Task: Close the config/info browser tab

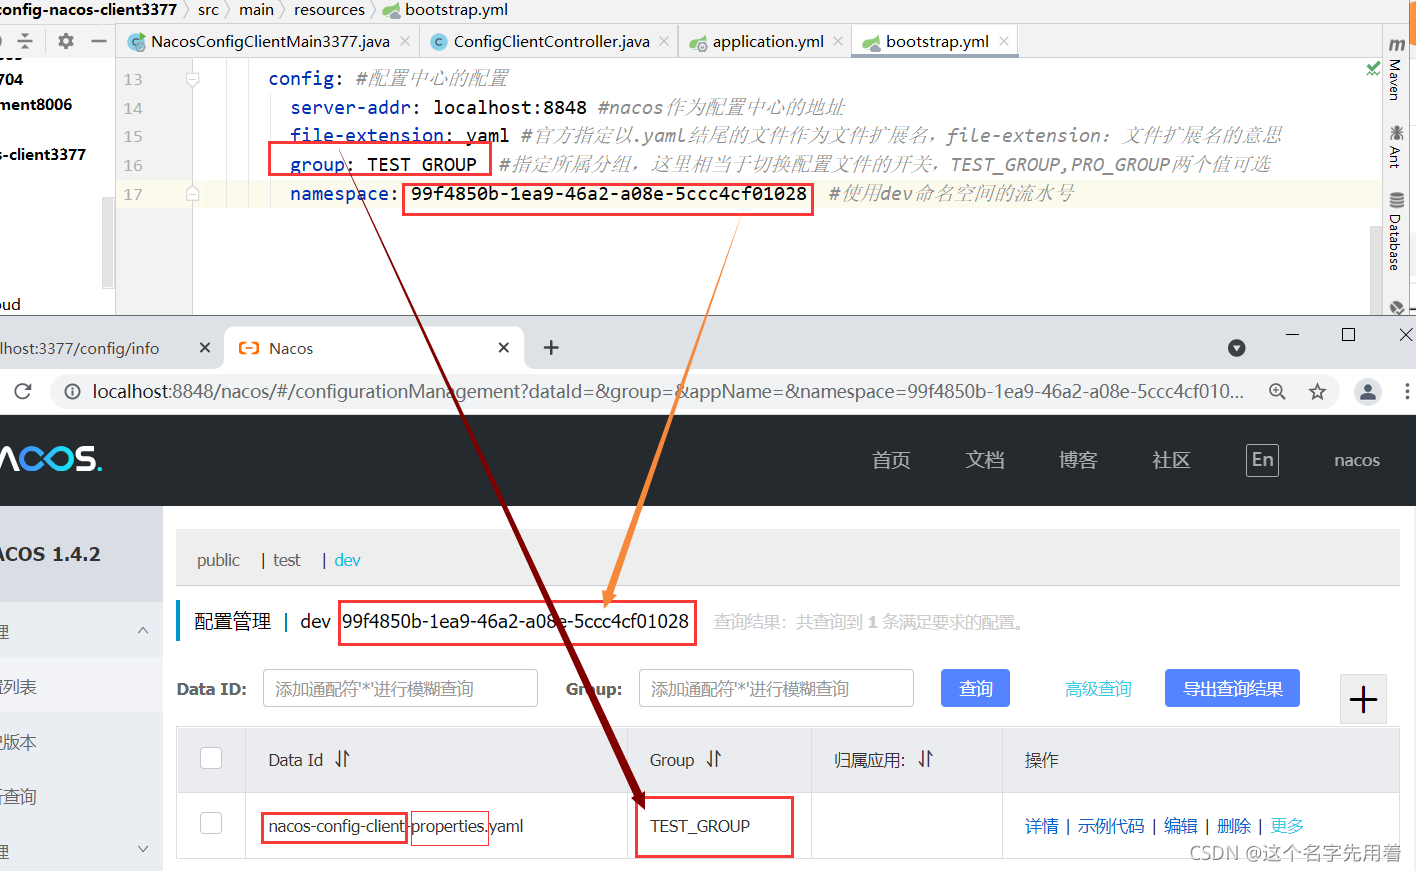Action: pos(205,348)
